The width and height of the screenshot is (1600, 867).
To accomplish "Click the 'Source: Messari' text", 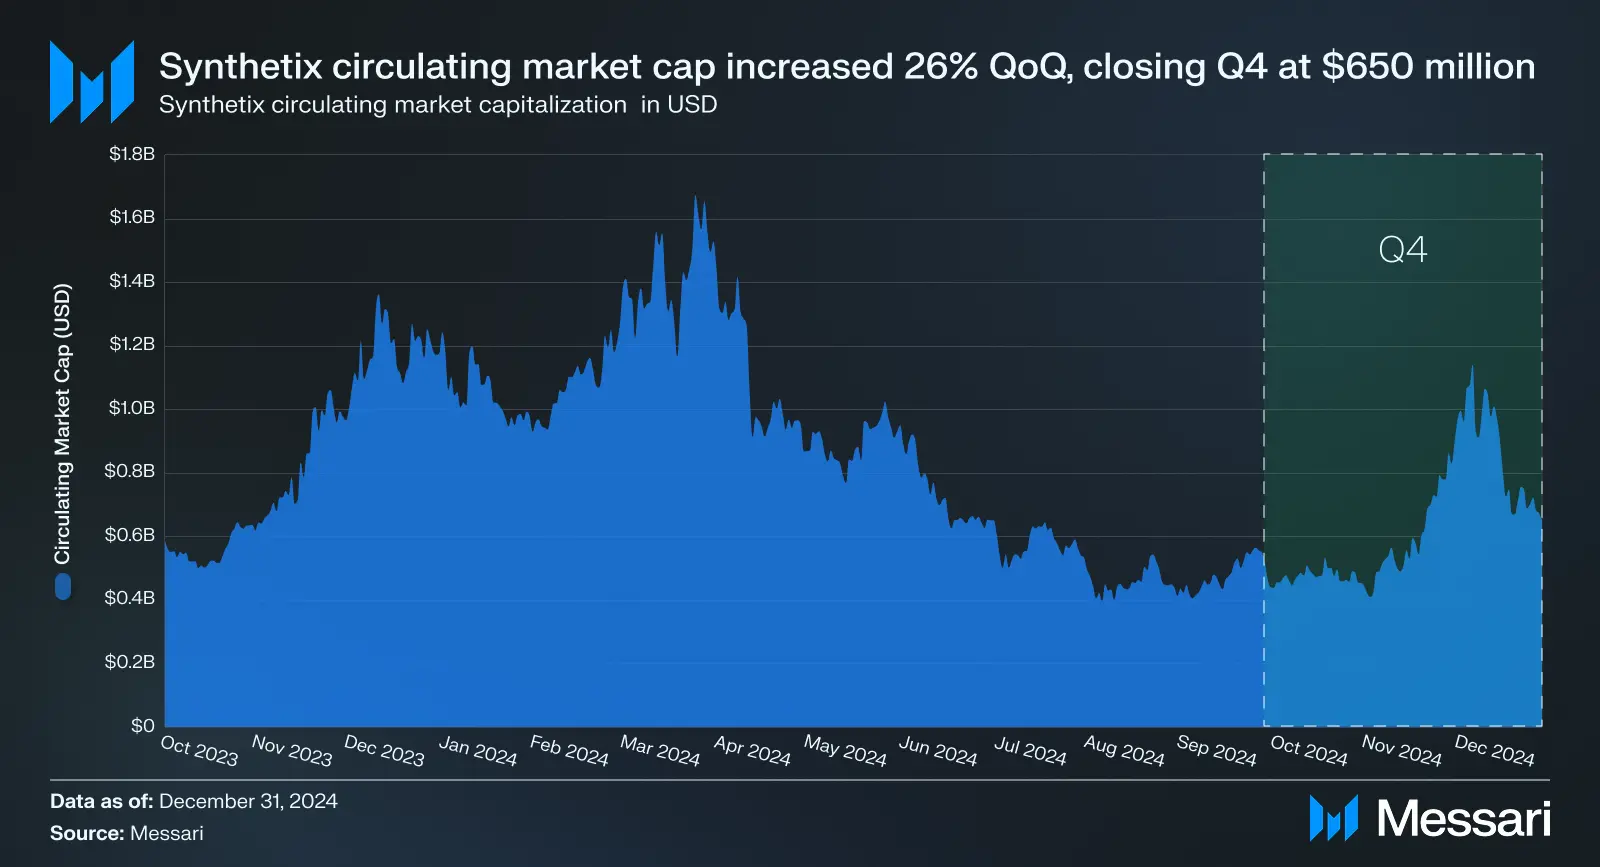I will (127, 833).
